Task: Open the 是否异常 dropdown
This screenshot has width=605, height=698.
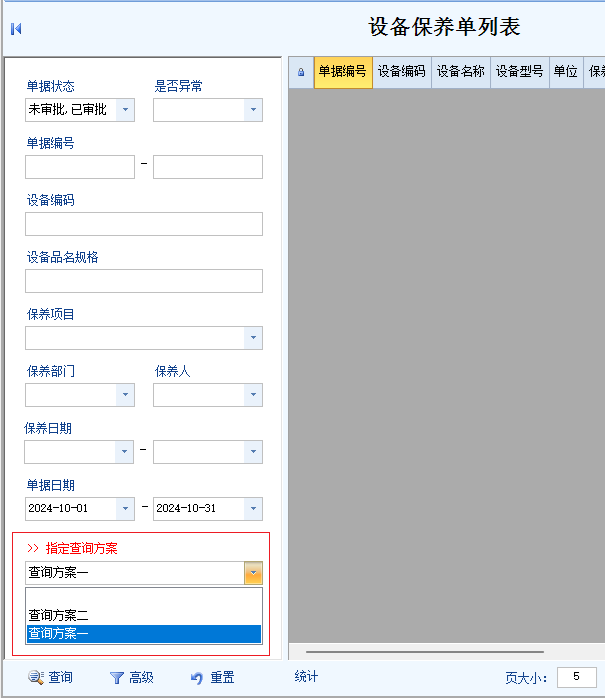Action: pos(253,109)
